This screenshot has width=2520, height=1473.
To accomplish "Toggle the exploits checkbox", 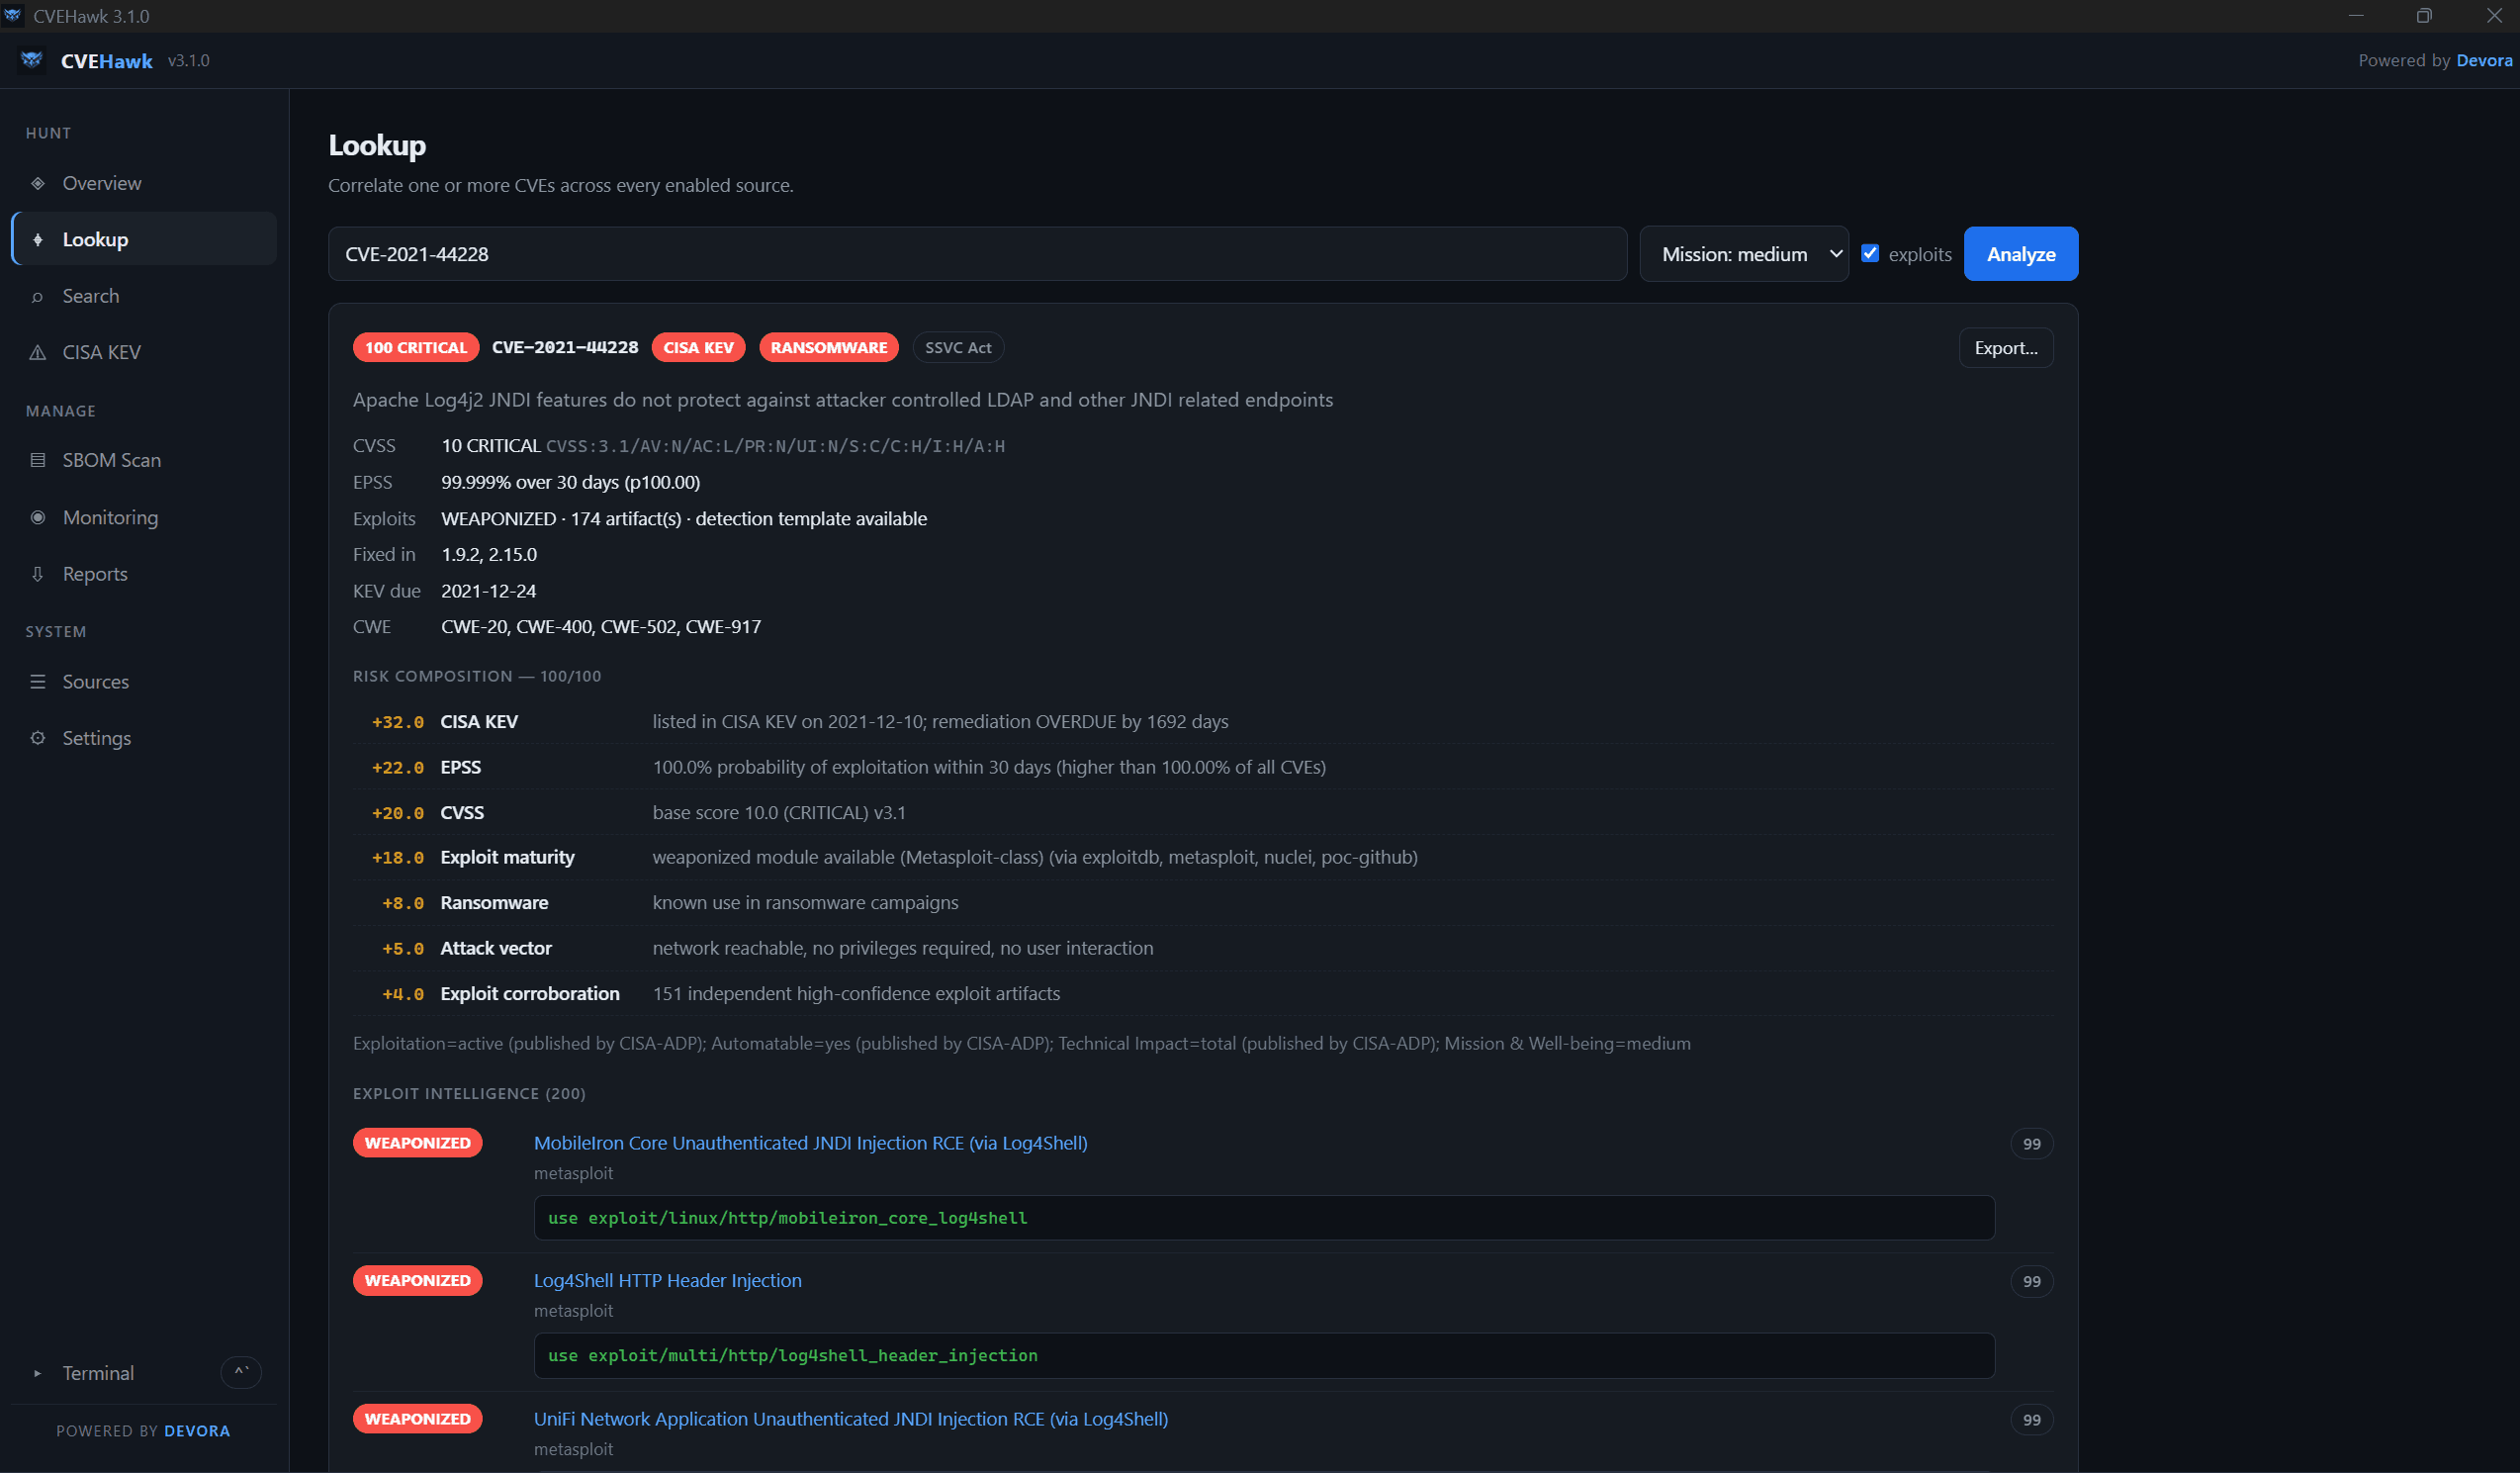I will tap(1870, 253).
